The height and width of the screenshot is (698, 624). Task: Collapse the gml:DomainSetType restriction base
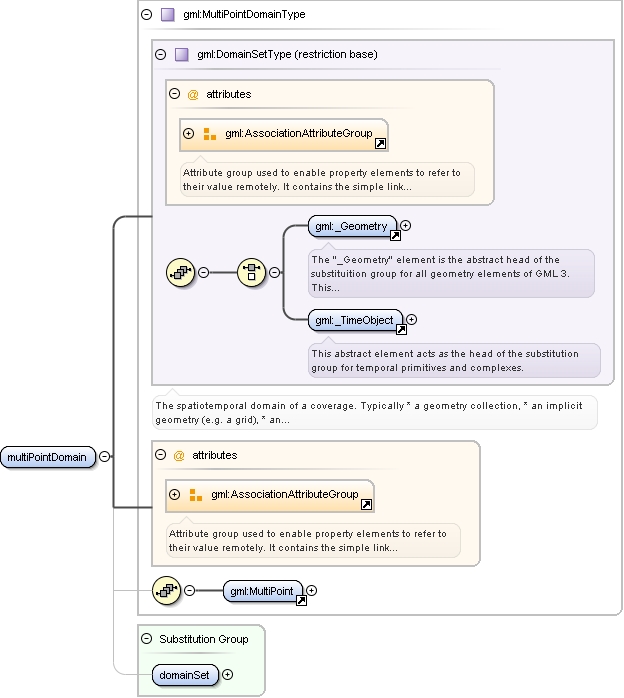[160, 55]
